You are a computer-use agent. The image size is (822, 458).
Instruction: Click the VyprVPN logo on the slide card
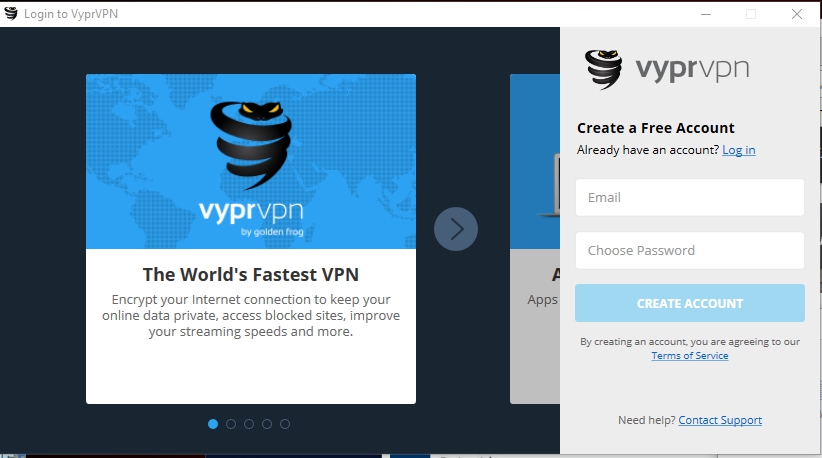(251, 168)
